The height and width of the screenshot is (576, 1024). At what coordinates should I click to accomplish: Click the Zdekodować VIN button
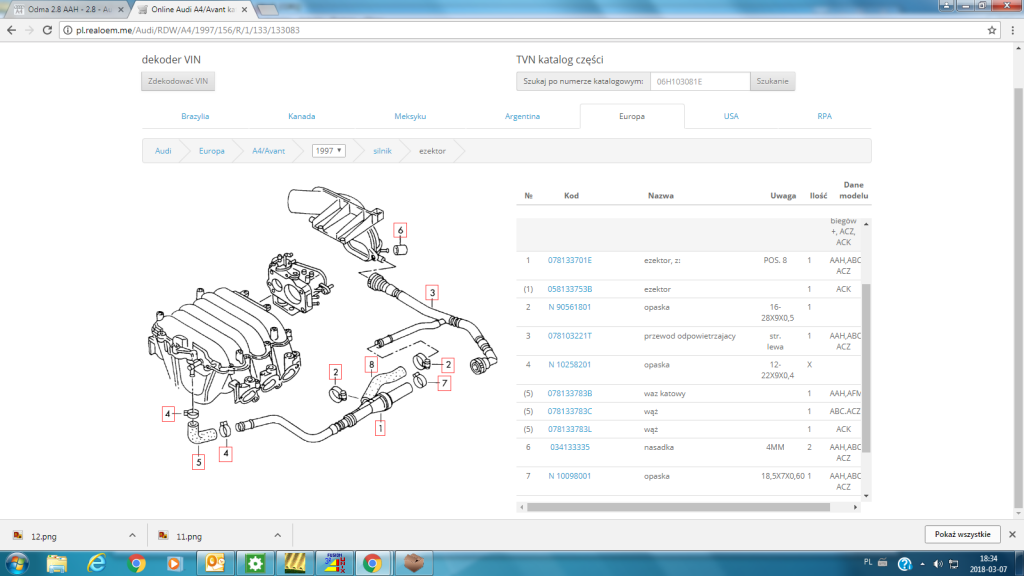(178, 82)
